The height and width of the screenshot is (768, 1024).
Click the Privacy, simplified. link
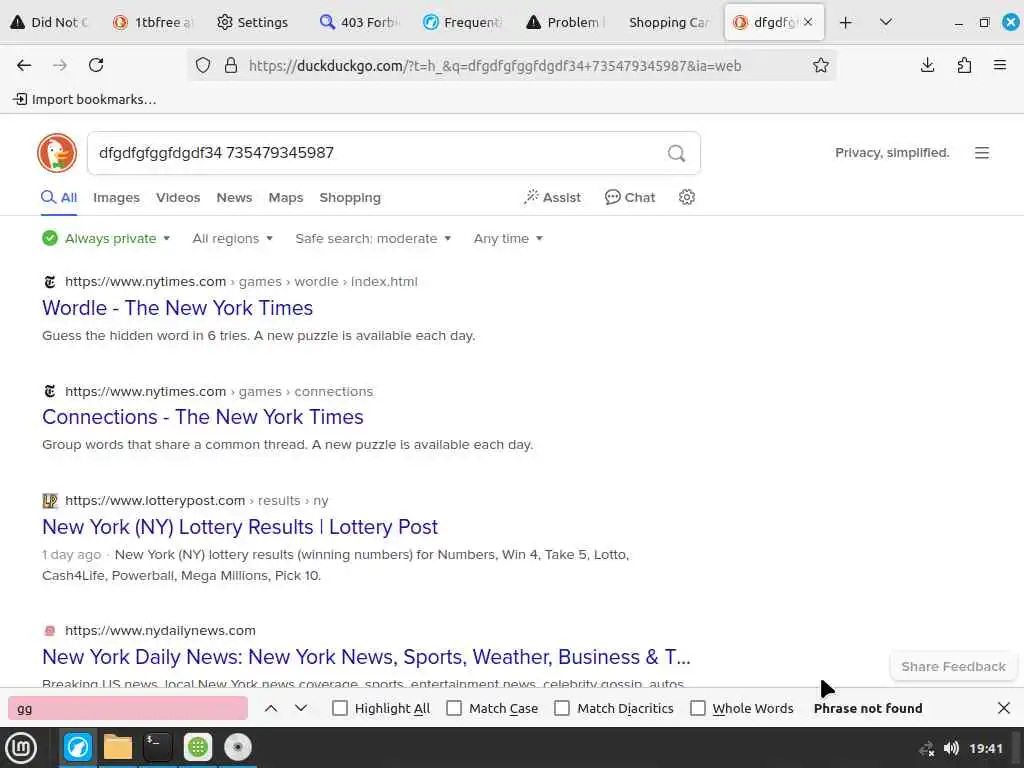pyautogui.click(x=891, y=153)
